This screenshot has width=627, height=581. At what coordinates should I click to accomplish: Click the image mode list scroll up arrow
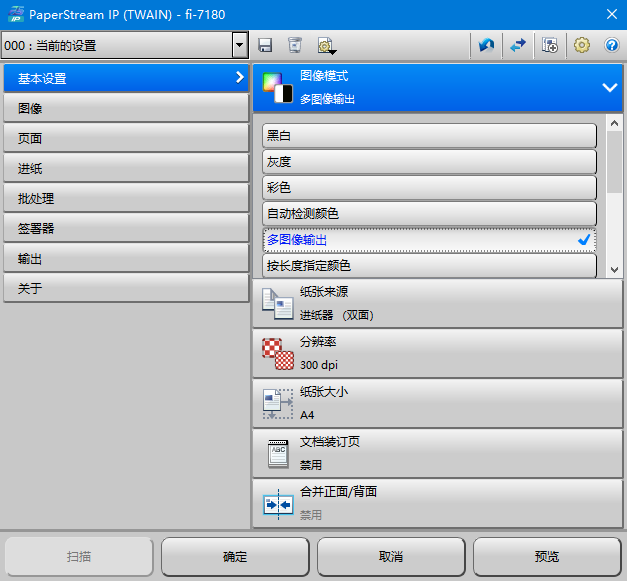click(614, 123)
